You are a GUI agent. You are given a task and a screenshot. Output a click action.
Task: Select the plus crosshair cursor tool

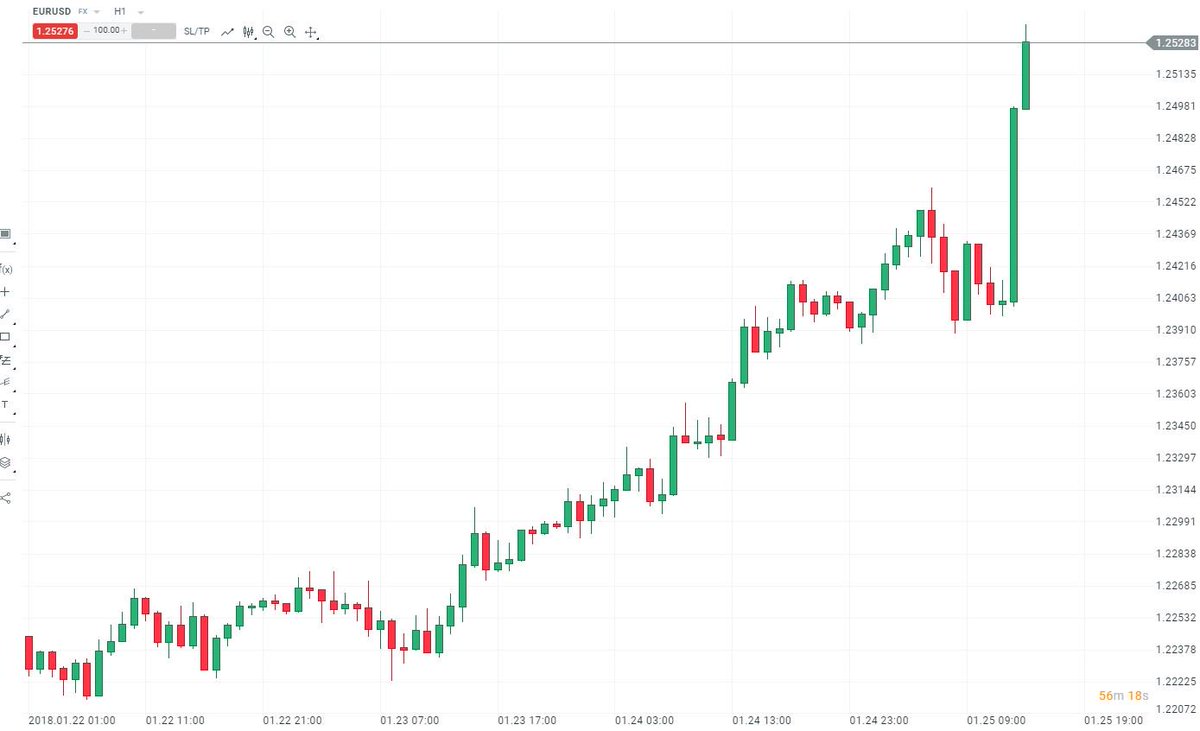point(5,291)
